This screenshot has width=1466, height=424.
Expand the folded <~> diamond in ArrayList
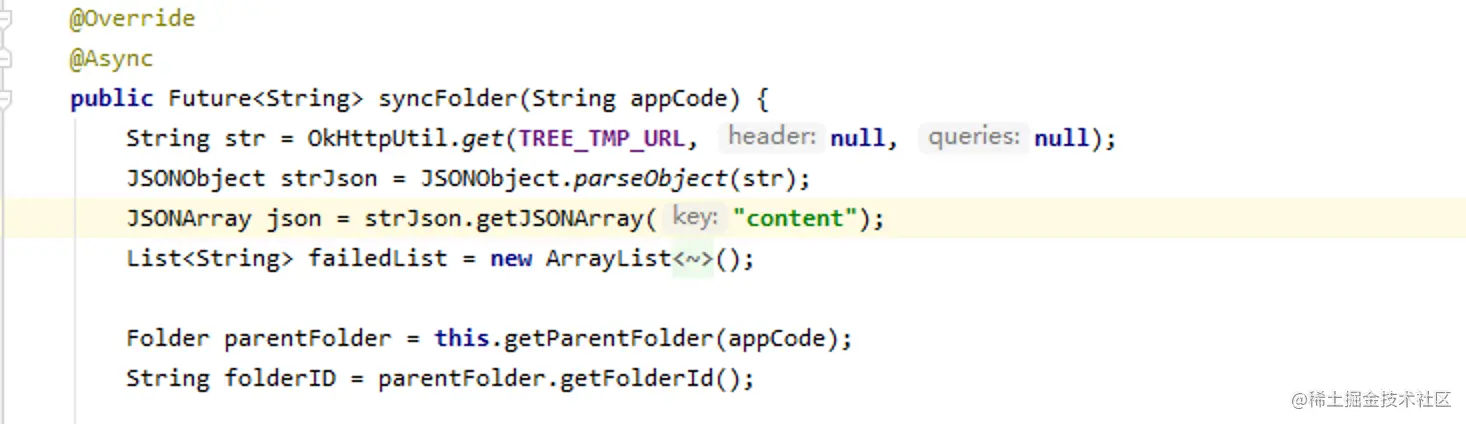point(692,259)
